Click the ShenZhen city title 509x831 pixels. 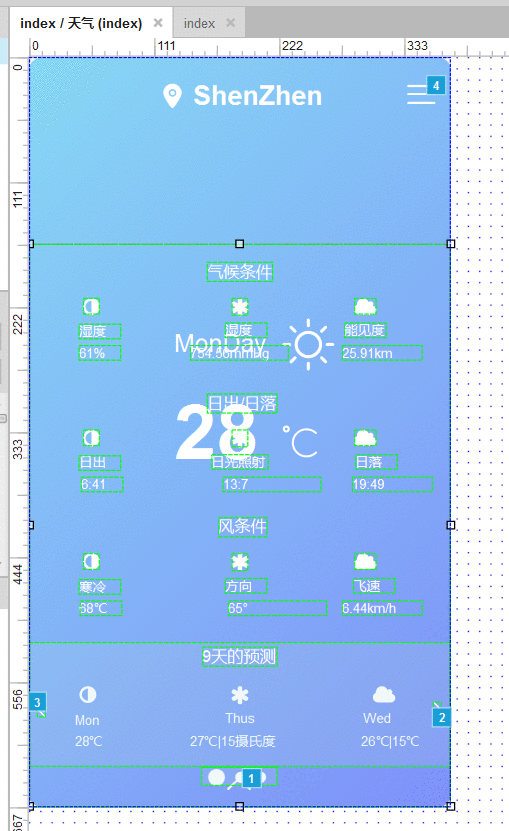(x=258, y=96)
